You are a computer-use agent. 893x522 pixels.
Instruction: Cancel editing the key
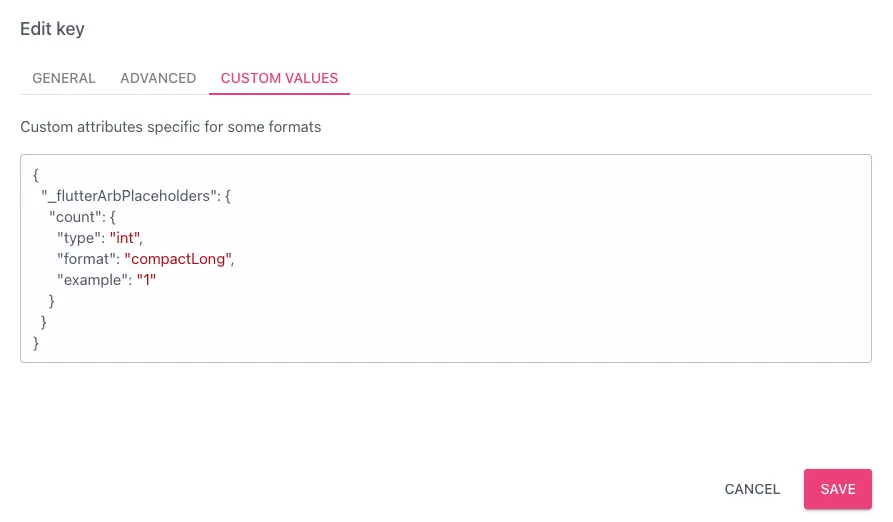pos(752,489)
